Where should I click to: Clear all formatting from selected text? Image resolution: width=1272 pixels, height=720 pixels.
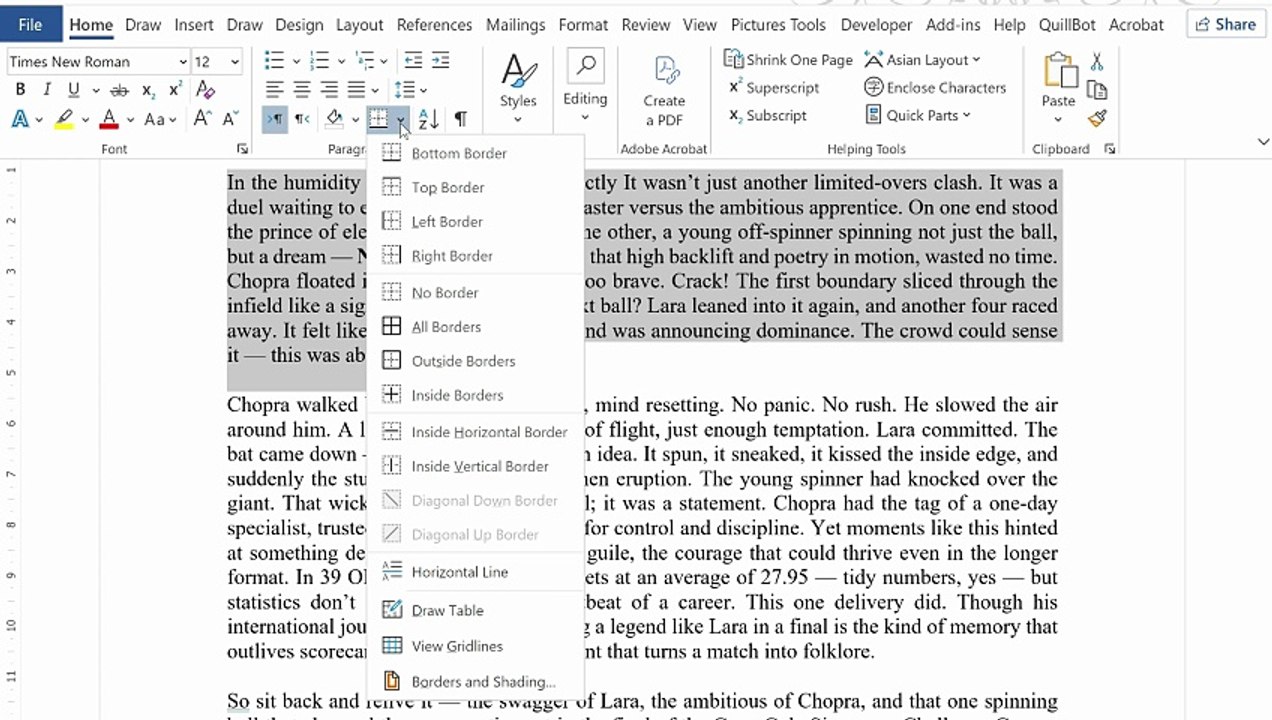205,90
